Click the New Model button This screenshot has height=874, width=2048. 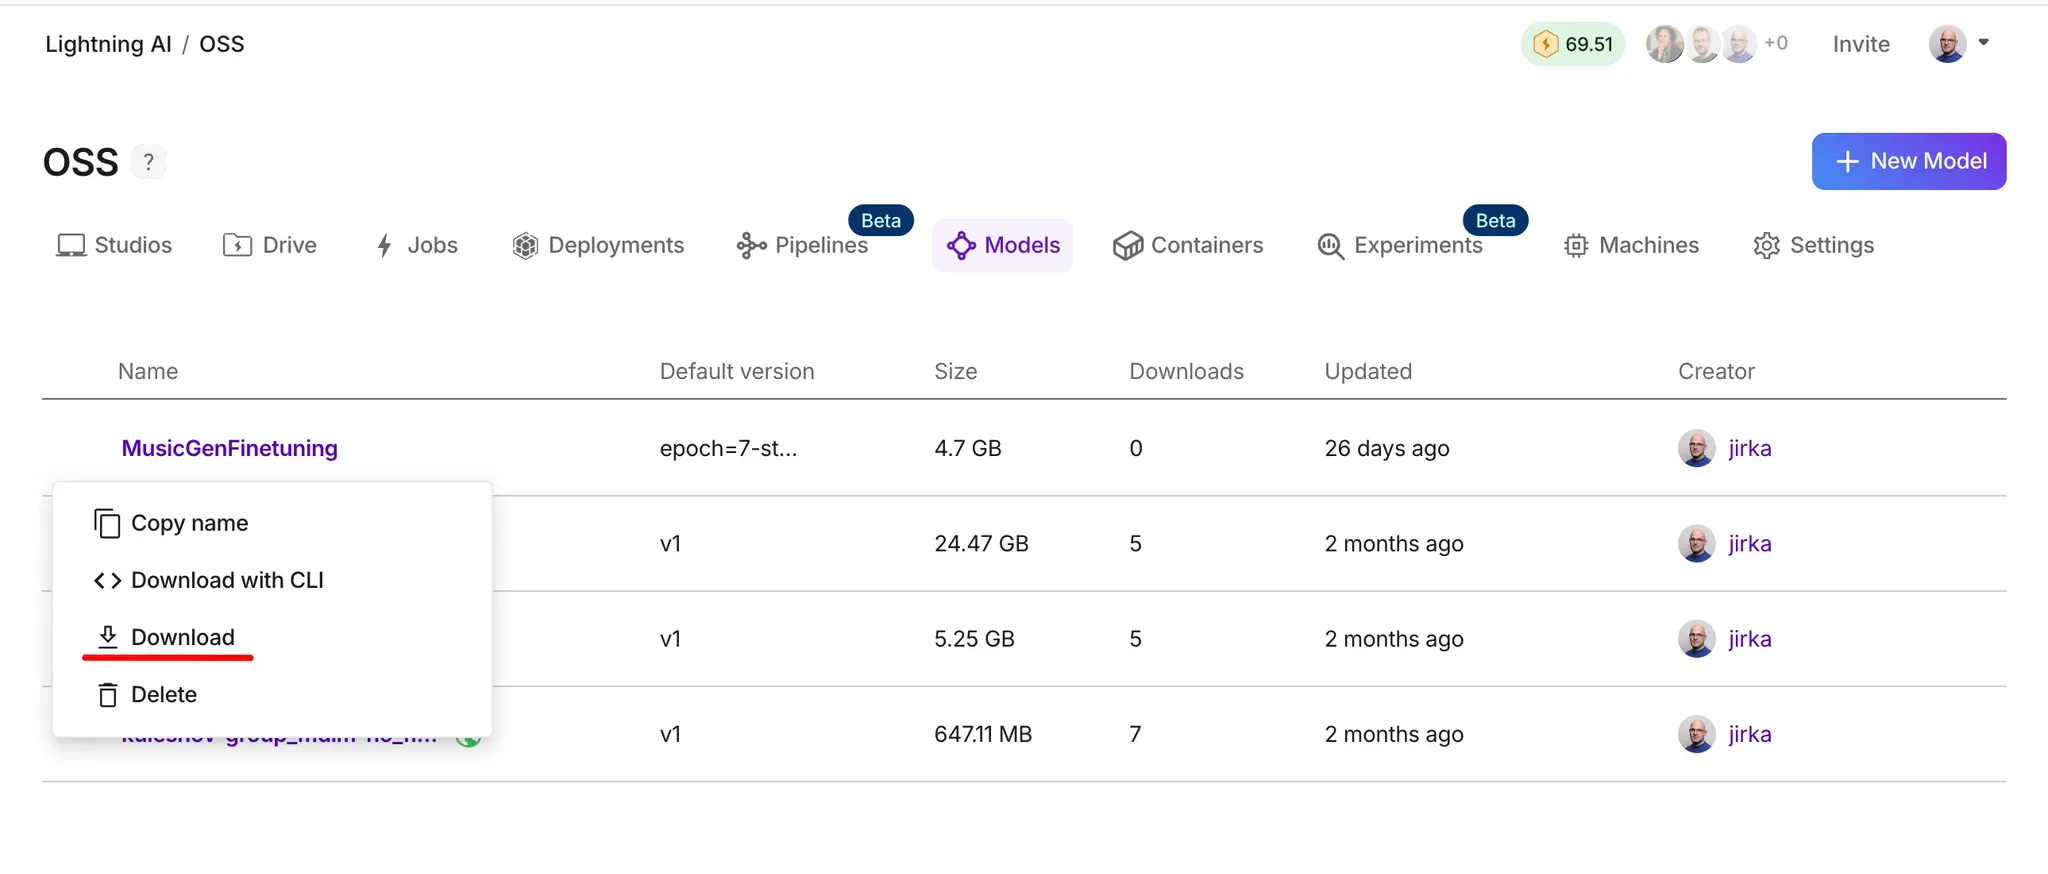point(1909,161)
